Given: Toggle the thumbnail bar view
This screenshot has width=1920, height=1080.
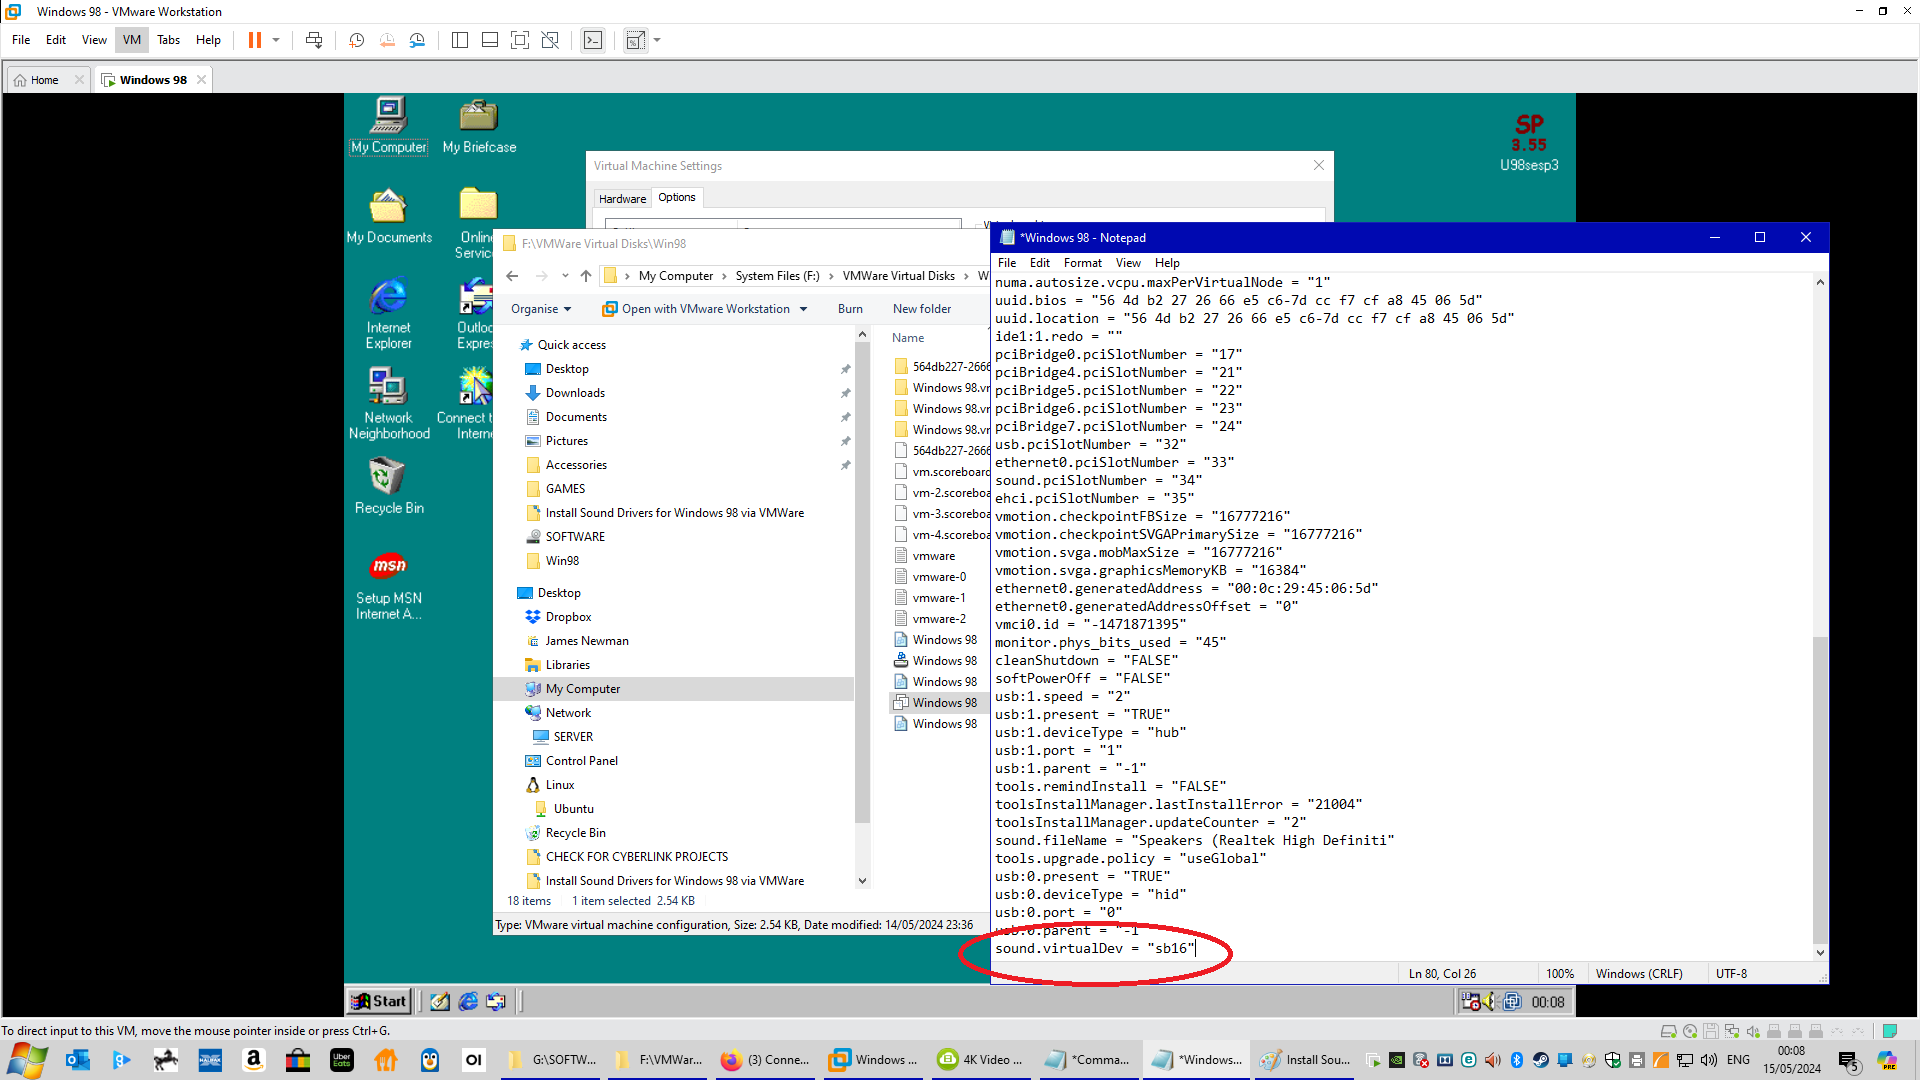Looking at the screenshot, I should 490,40.
